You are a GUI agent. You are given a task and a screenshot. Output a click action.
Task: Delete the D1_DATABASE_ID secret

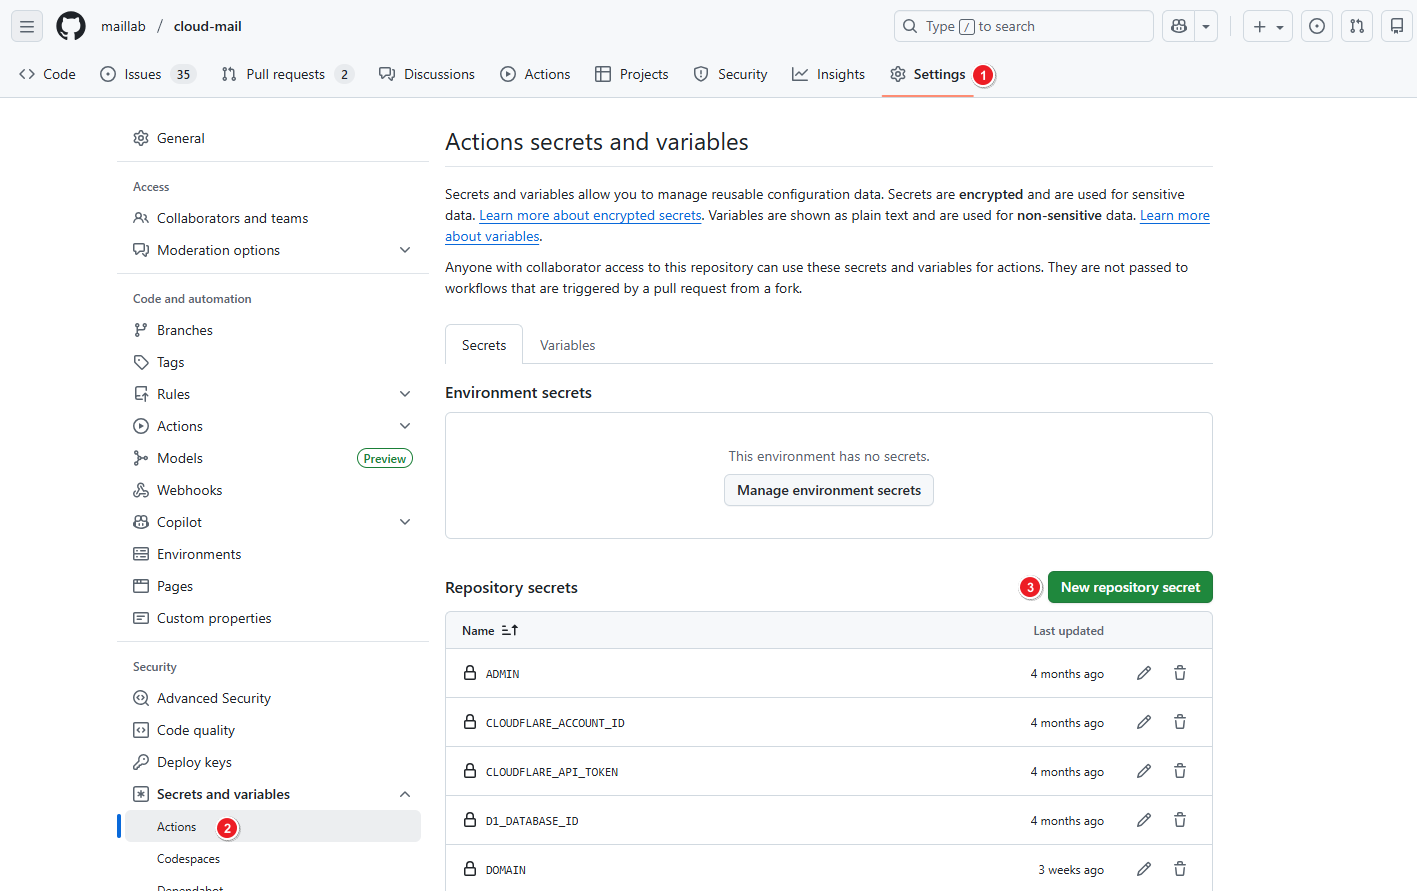click(1180, 820)
